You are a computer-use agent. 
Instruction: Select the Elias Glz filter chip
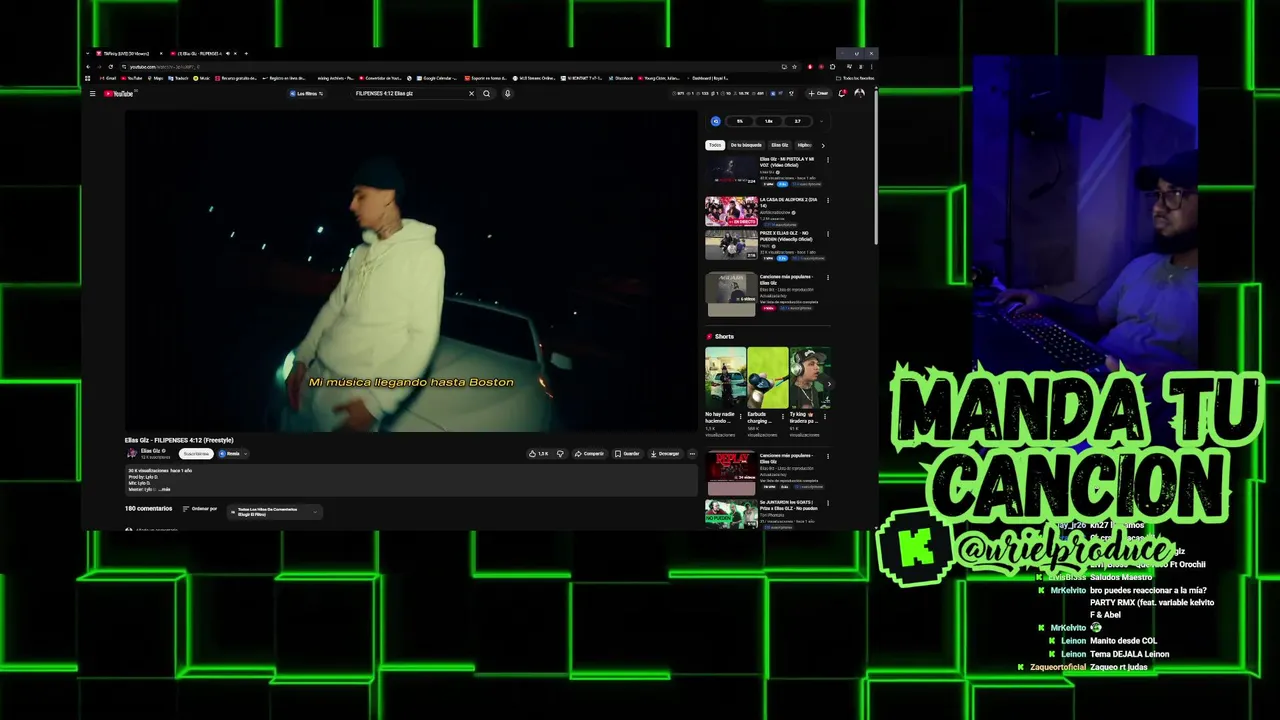[x=780, y=145]
